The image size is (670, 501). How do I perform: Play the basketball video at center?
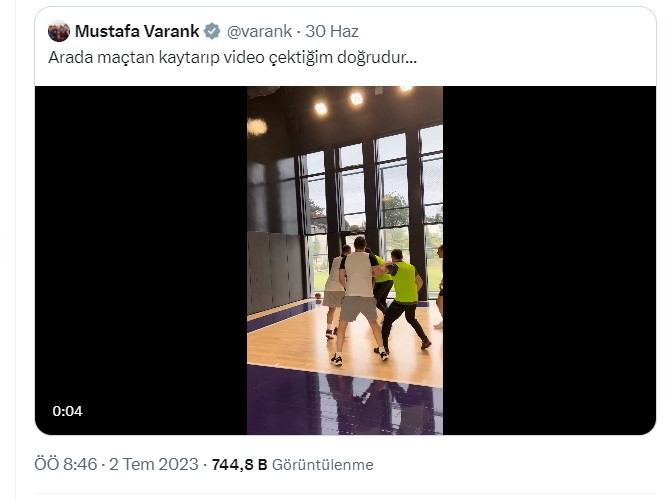tap(345, 260)
